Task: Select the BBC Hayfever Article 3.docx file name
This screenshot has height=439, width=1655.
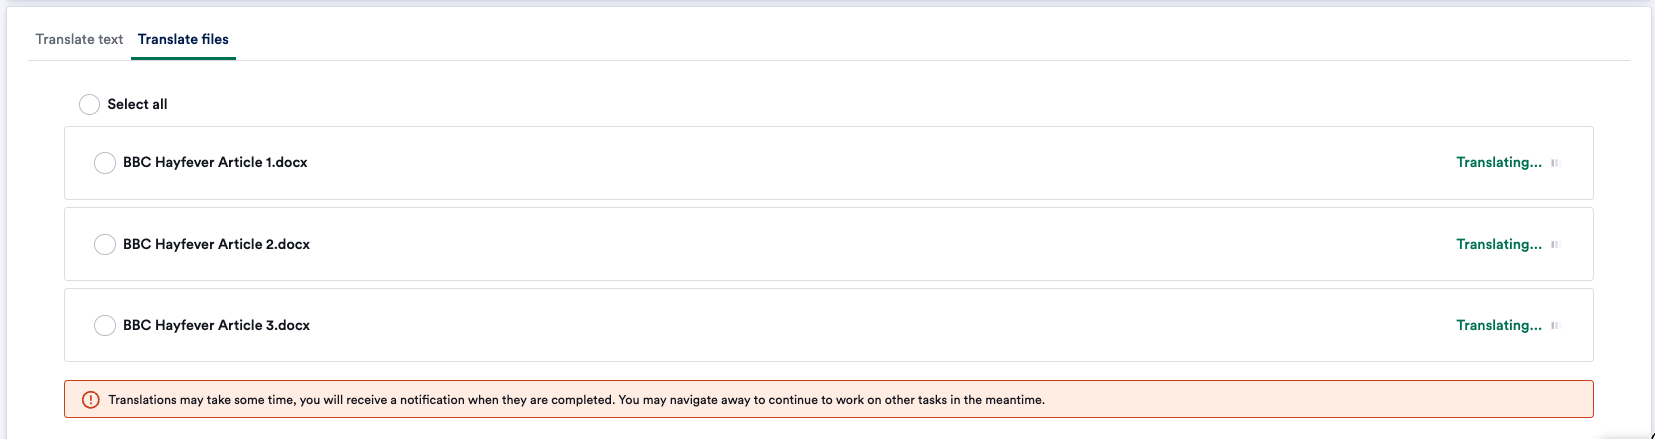Action: pyautogui.click(x=216, y=325)
